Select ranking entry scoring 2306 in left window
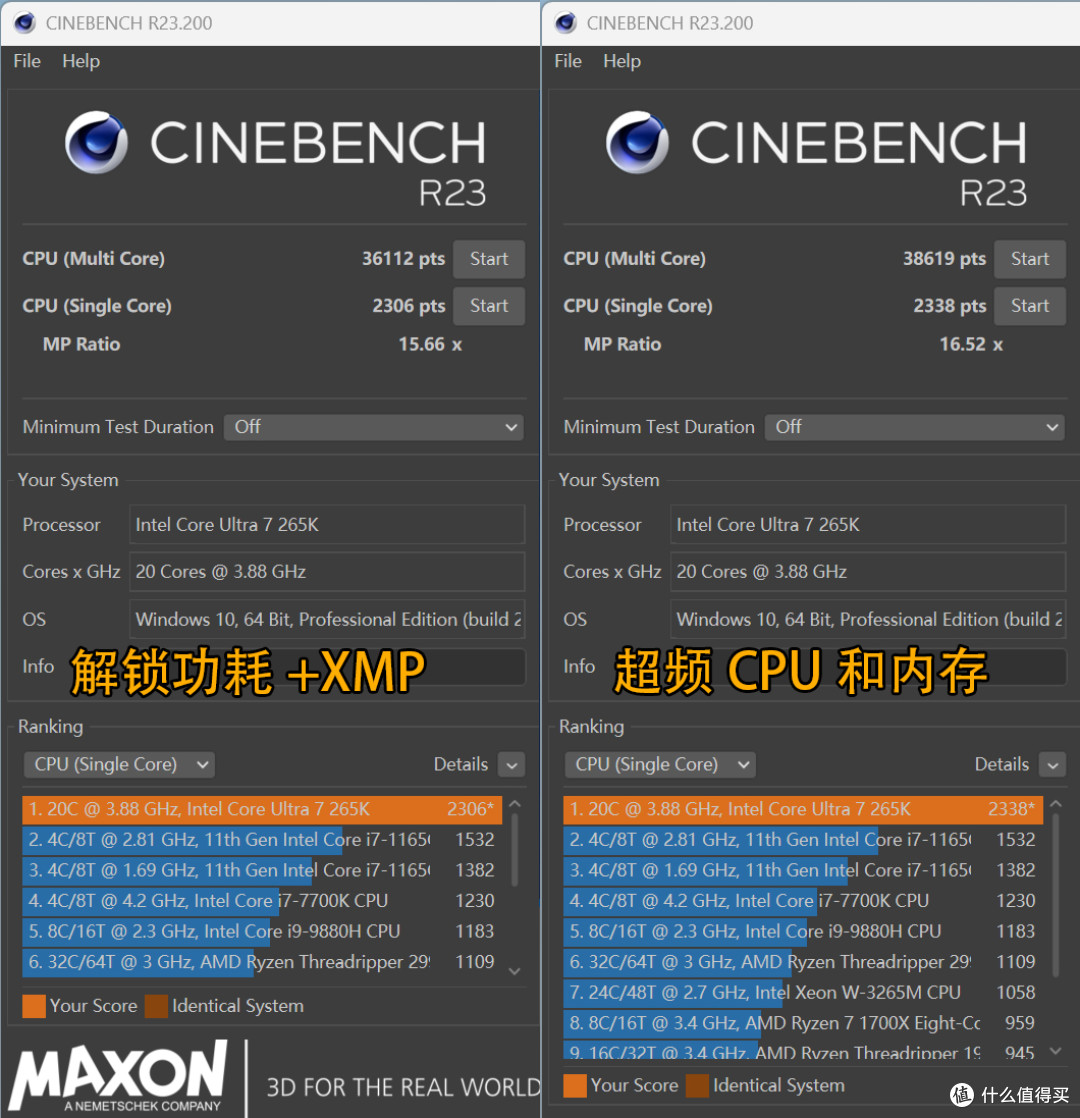 click(262, 809)
